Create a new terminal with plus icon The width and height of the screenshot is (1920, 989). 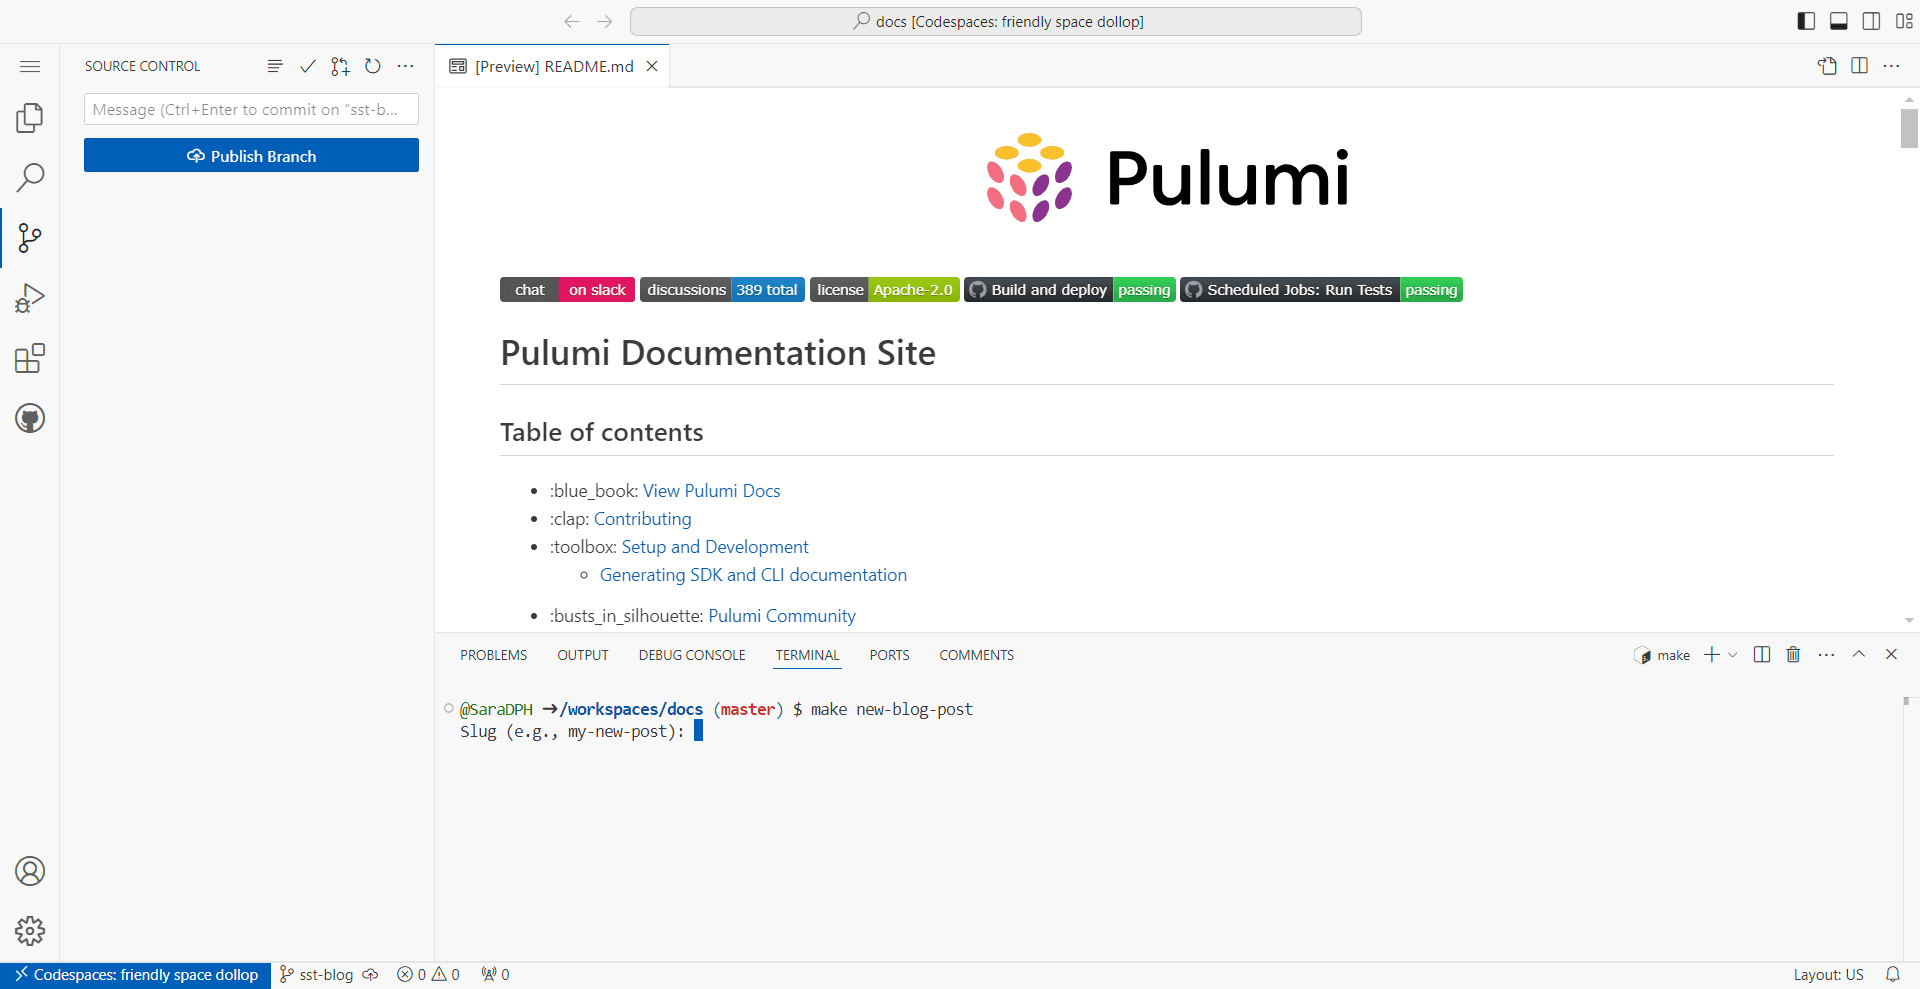(x=1712, y=654)
